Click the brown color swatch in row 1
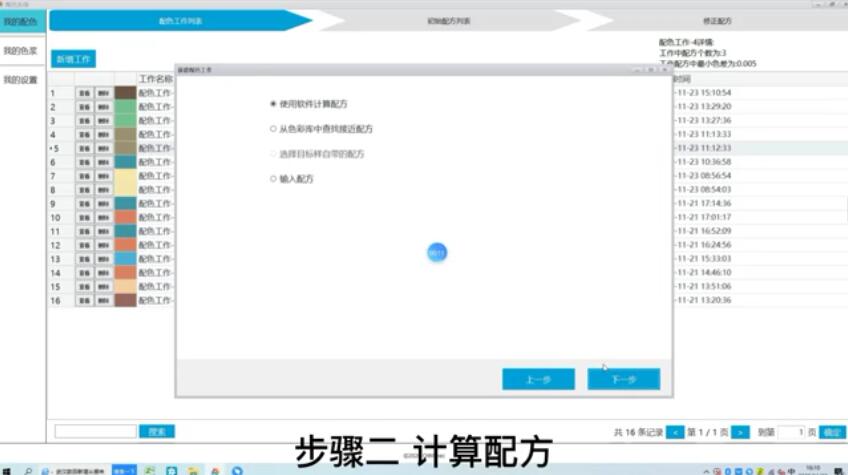The image size is (848, 475). (x=125, y=93)
